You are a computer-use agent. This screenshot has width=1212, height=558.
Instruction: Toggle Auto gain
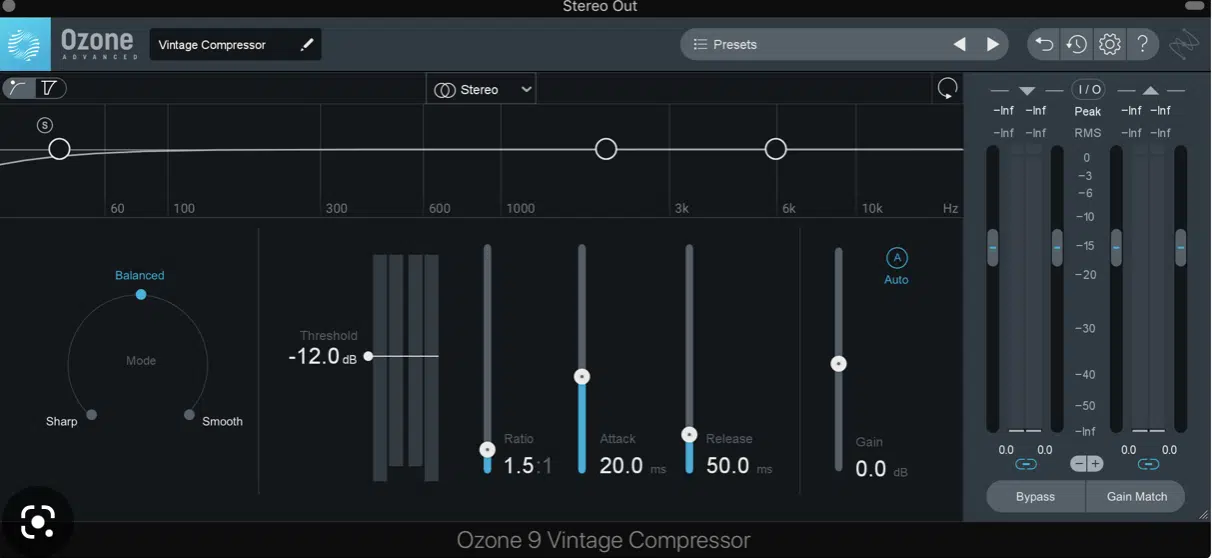(x=897, y=258)
